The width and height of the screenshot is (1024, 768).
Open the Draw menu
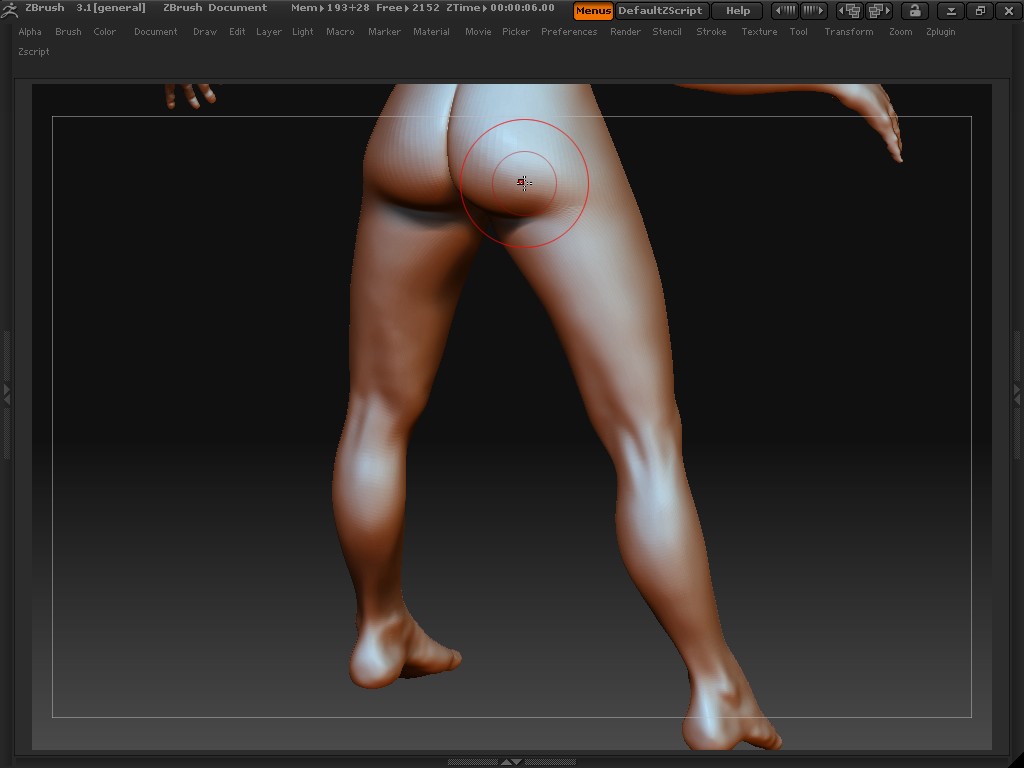pos(205,31)
